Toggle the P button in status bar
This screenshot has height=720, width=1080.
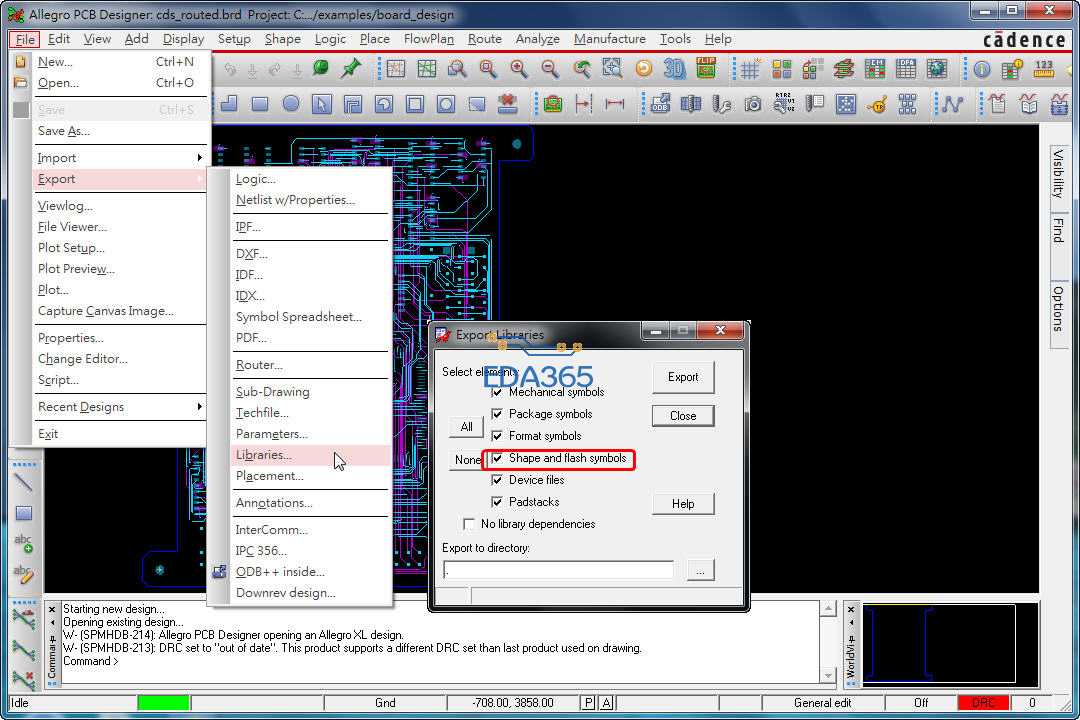589,703
